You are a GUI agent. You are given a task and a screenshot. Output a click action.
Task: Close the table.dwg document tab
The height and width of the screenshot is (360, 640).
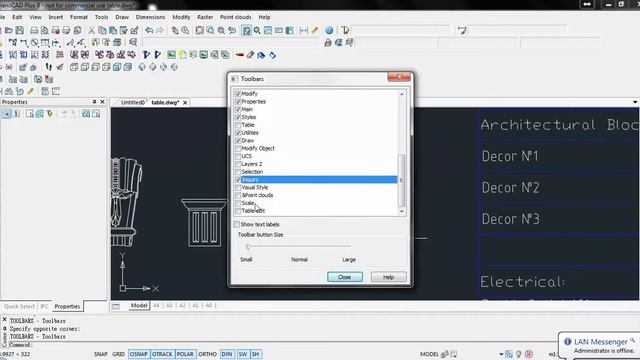point(185,102)
